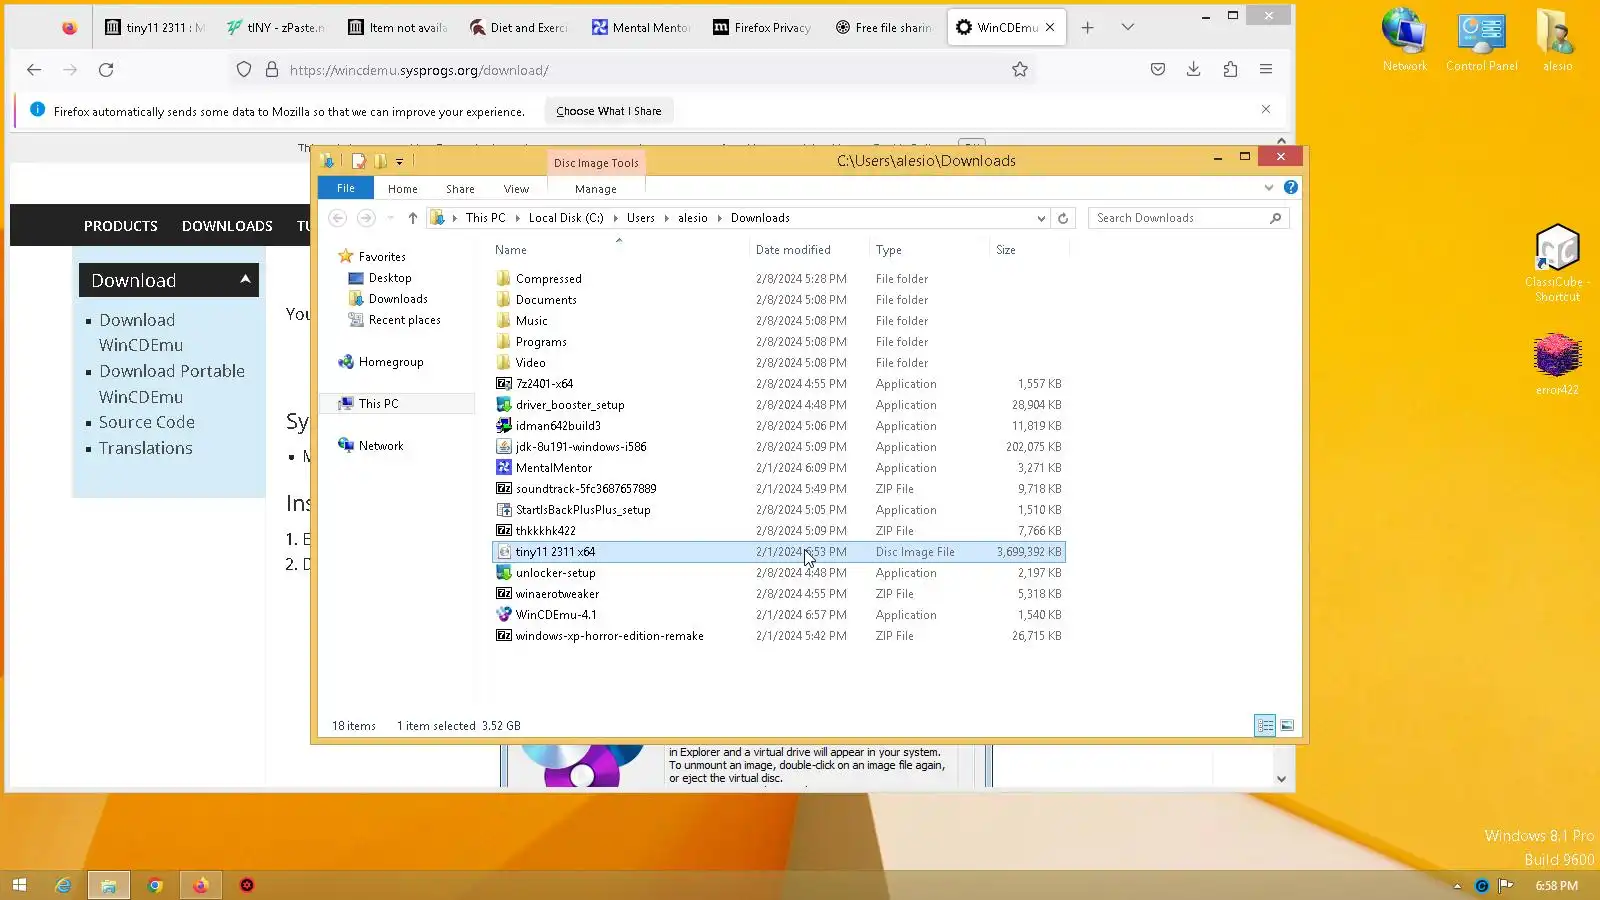Click 'Choose What I Share' button in Firefox
The image size is (1600, 900).
point(609,111)
